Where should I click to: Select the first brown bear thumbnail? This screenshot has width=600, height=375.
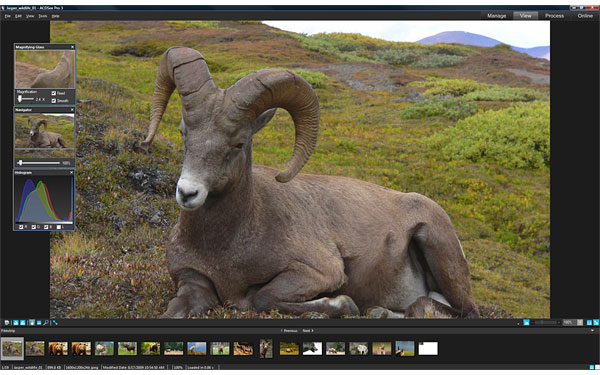(x=58, y=348)
